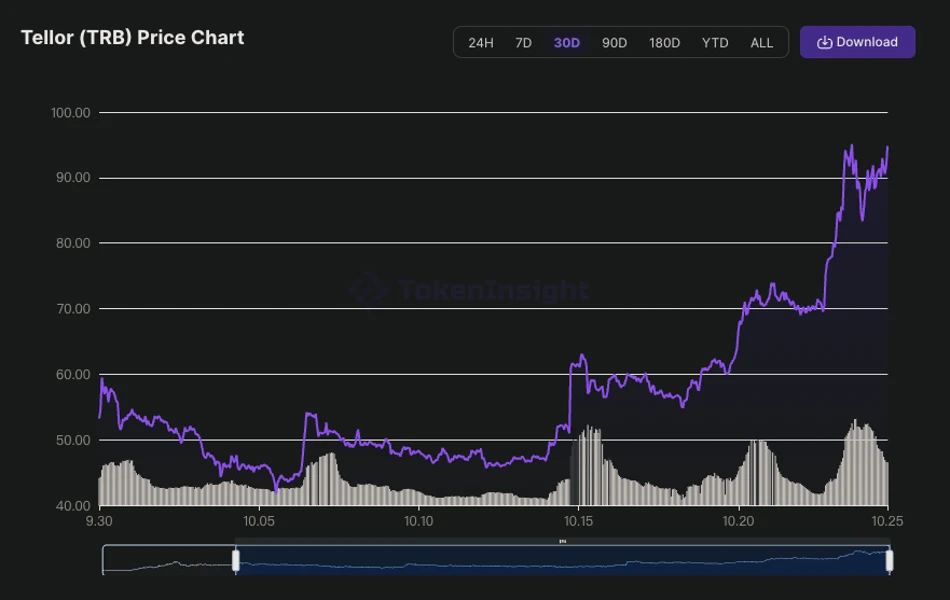The image size is (950, 600).
Task: Click the 10.20 date axis label
Action: pyautogui.click(x=737, y=522)
